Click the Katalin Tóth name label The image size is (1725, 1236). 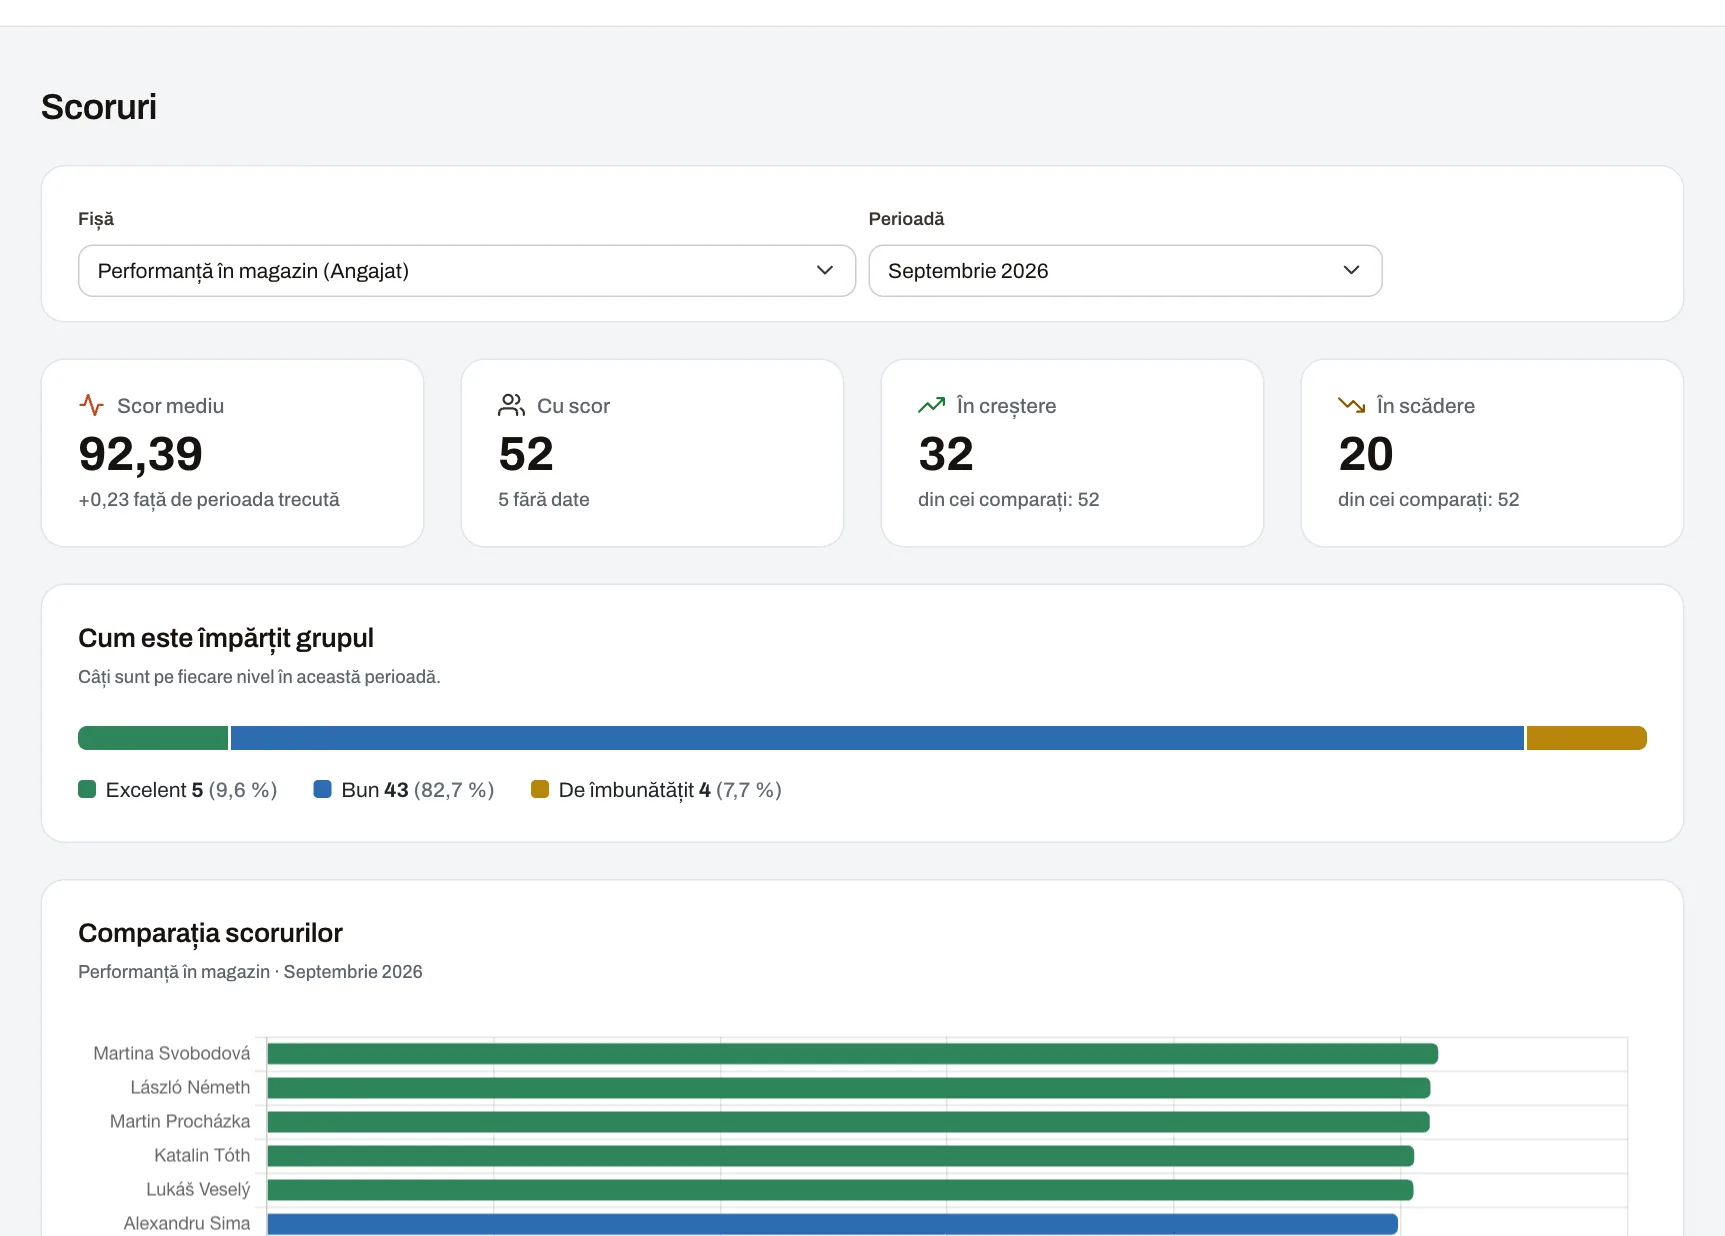(202, 1155)
